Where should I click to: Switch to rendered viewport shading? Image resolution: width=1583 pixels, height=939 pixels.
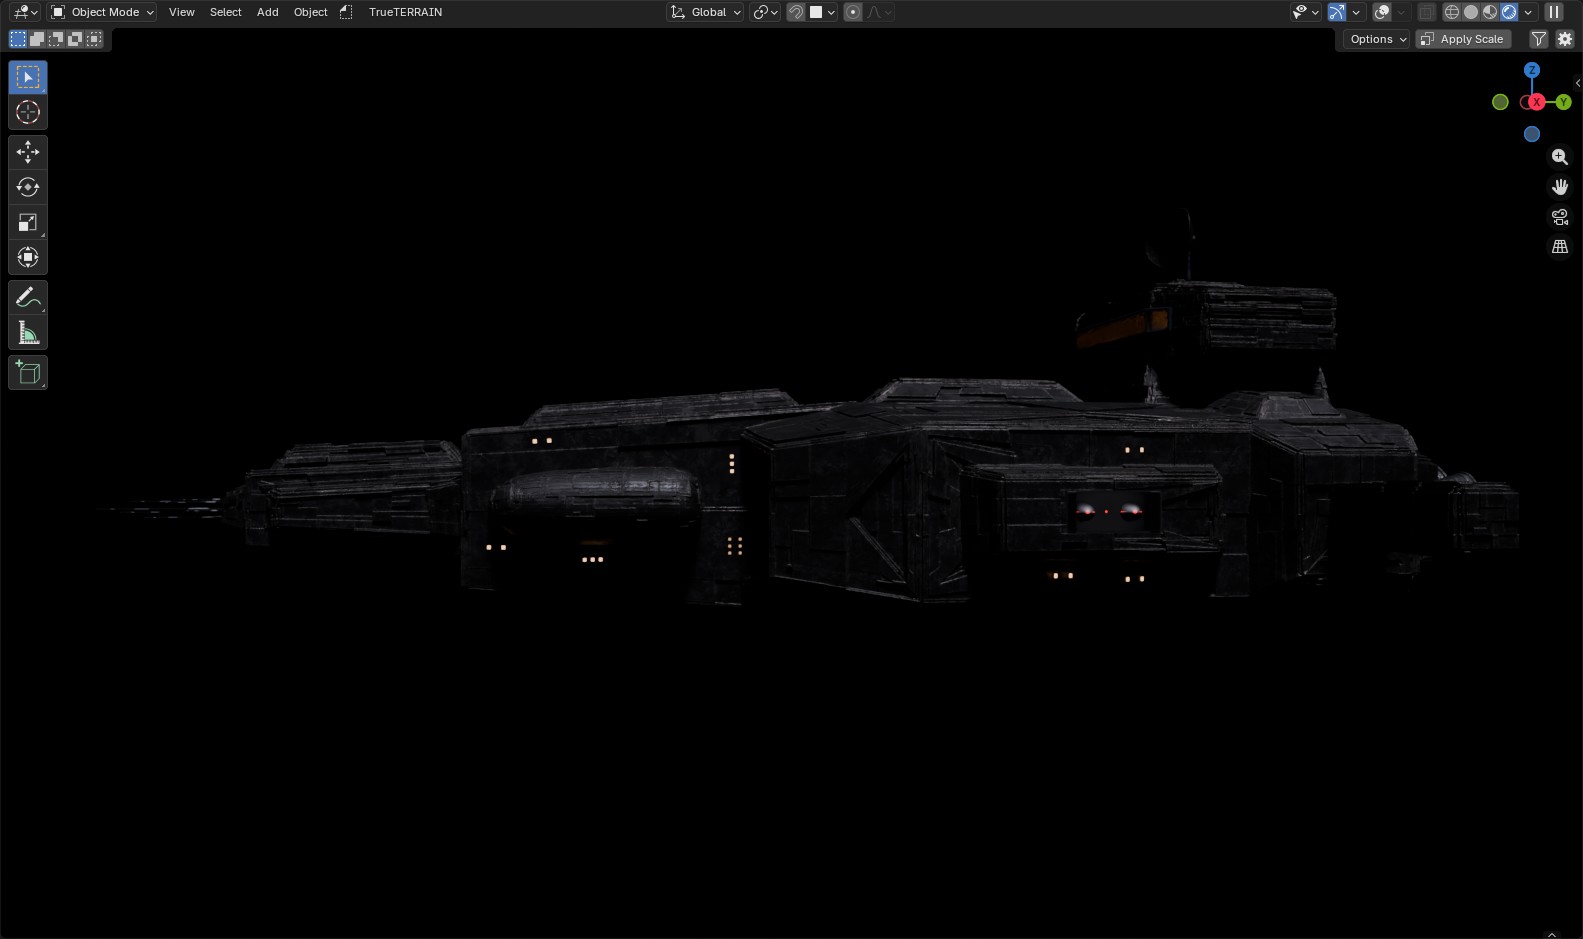tap(1509, 12)
